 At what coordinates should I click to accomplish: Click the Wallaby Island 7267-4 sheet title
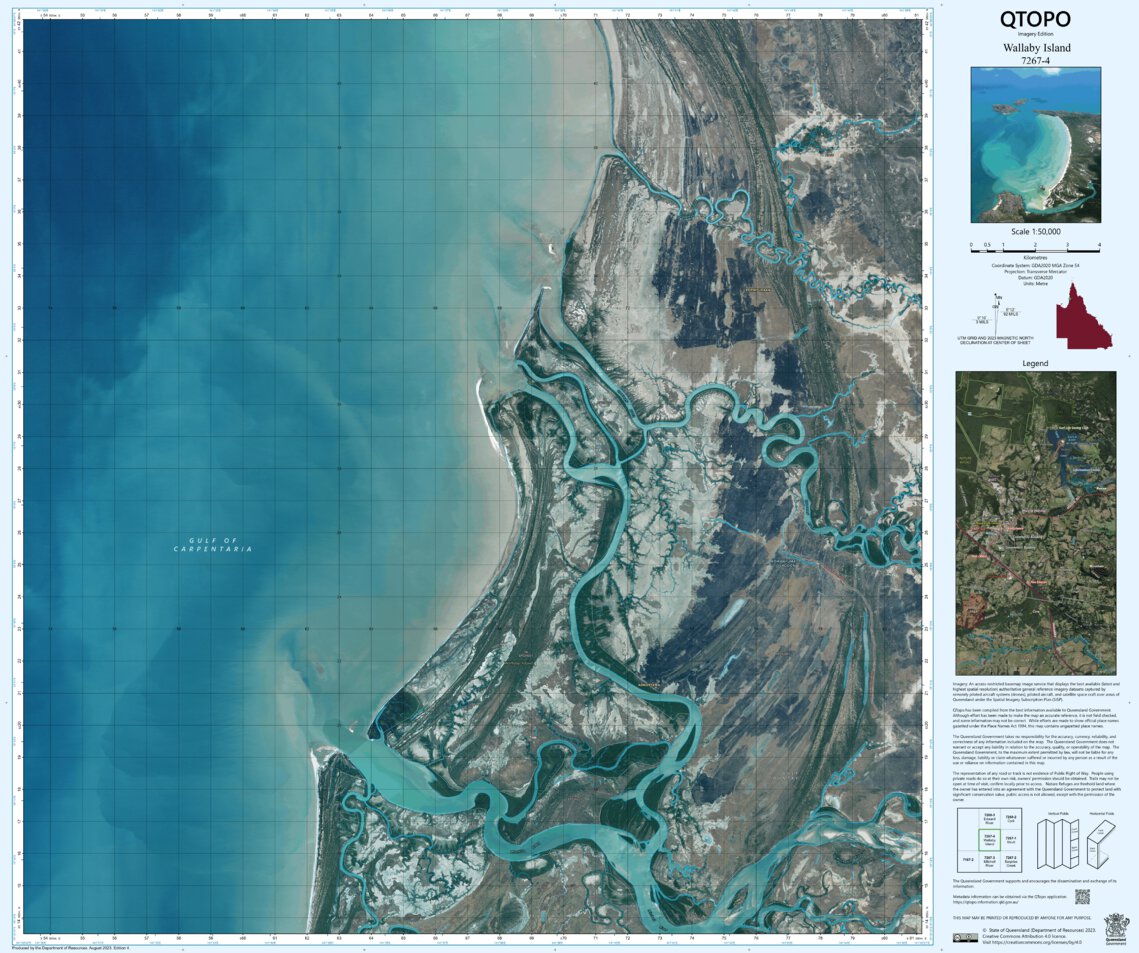(1035, 48)
